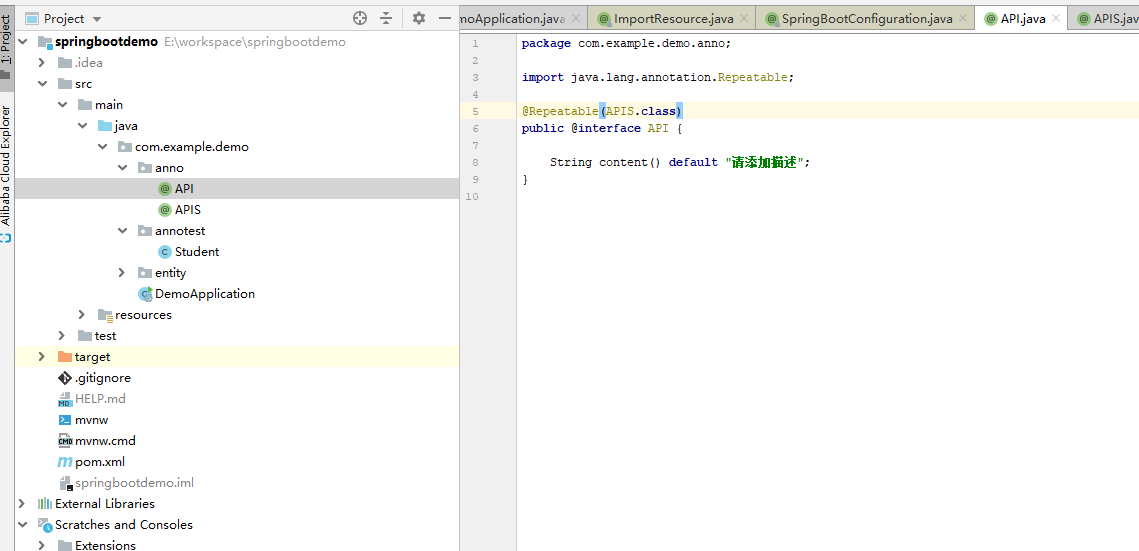Click the Student class icon
Viewport: 1139px width, 551px height.
coord(165,252)
